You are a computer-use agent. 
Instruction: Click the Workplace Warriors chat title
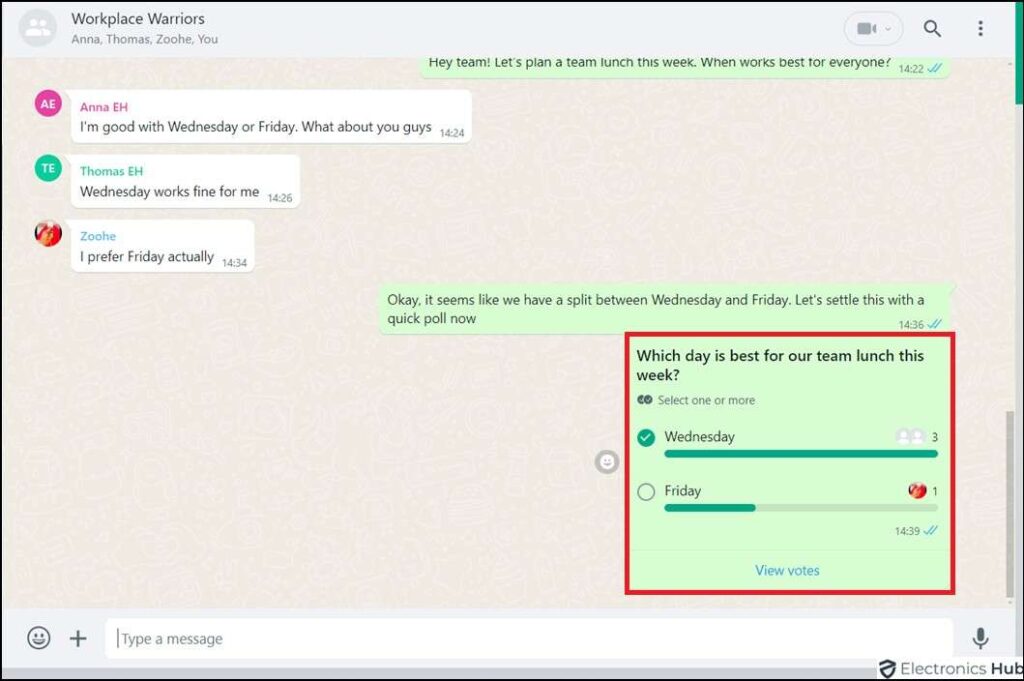click(x=137, y=18)
